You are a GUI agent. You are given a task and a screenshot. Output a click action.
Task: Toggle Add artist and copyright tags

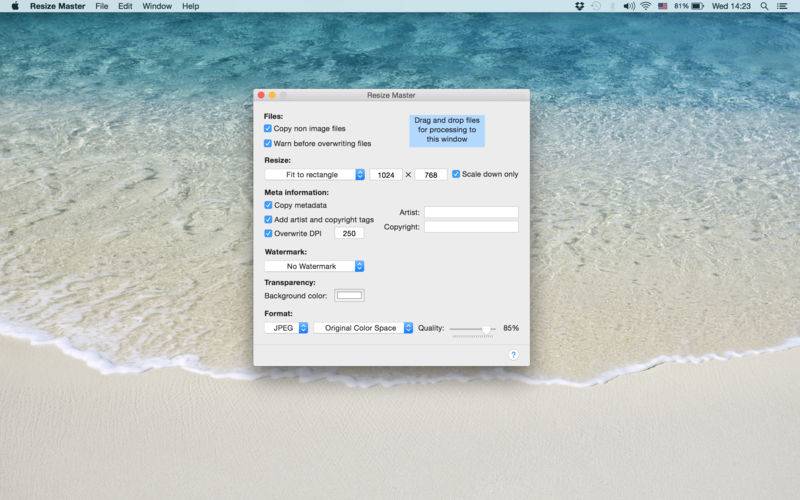268,219
